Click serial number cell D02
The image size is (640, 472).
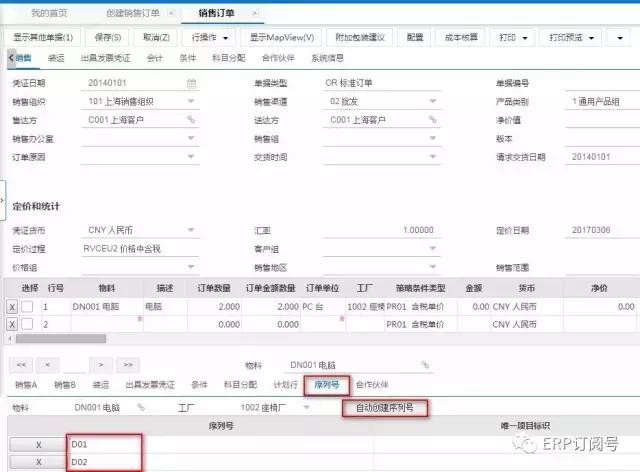(220, 462)
